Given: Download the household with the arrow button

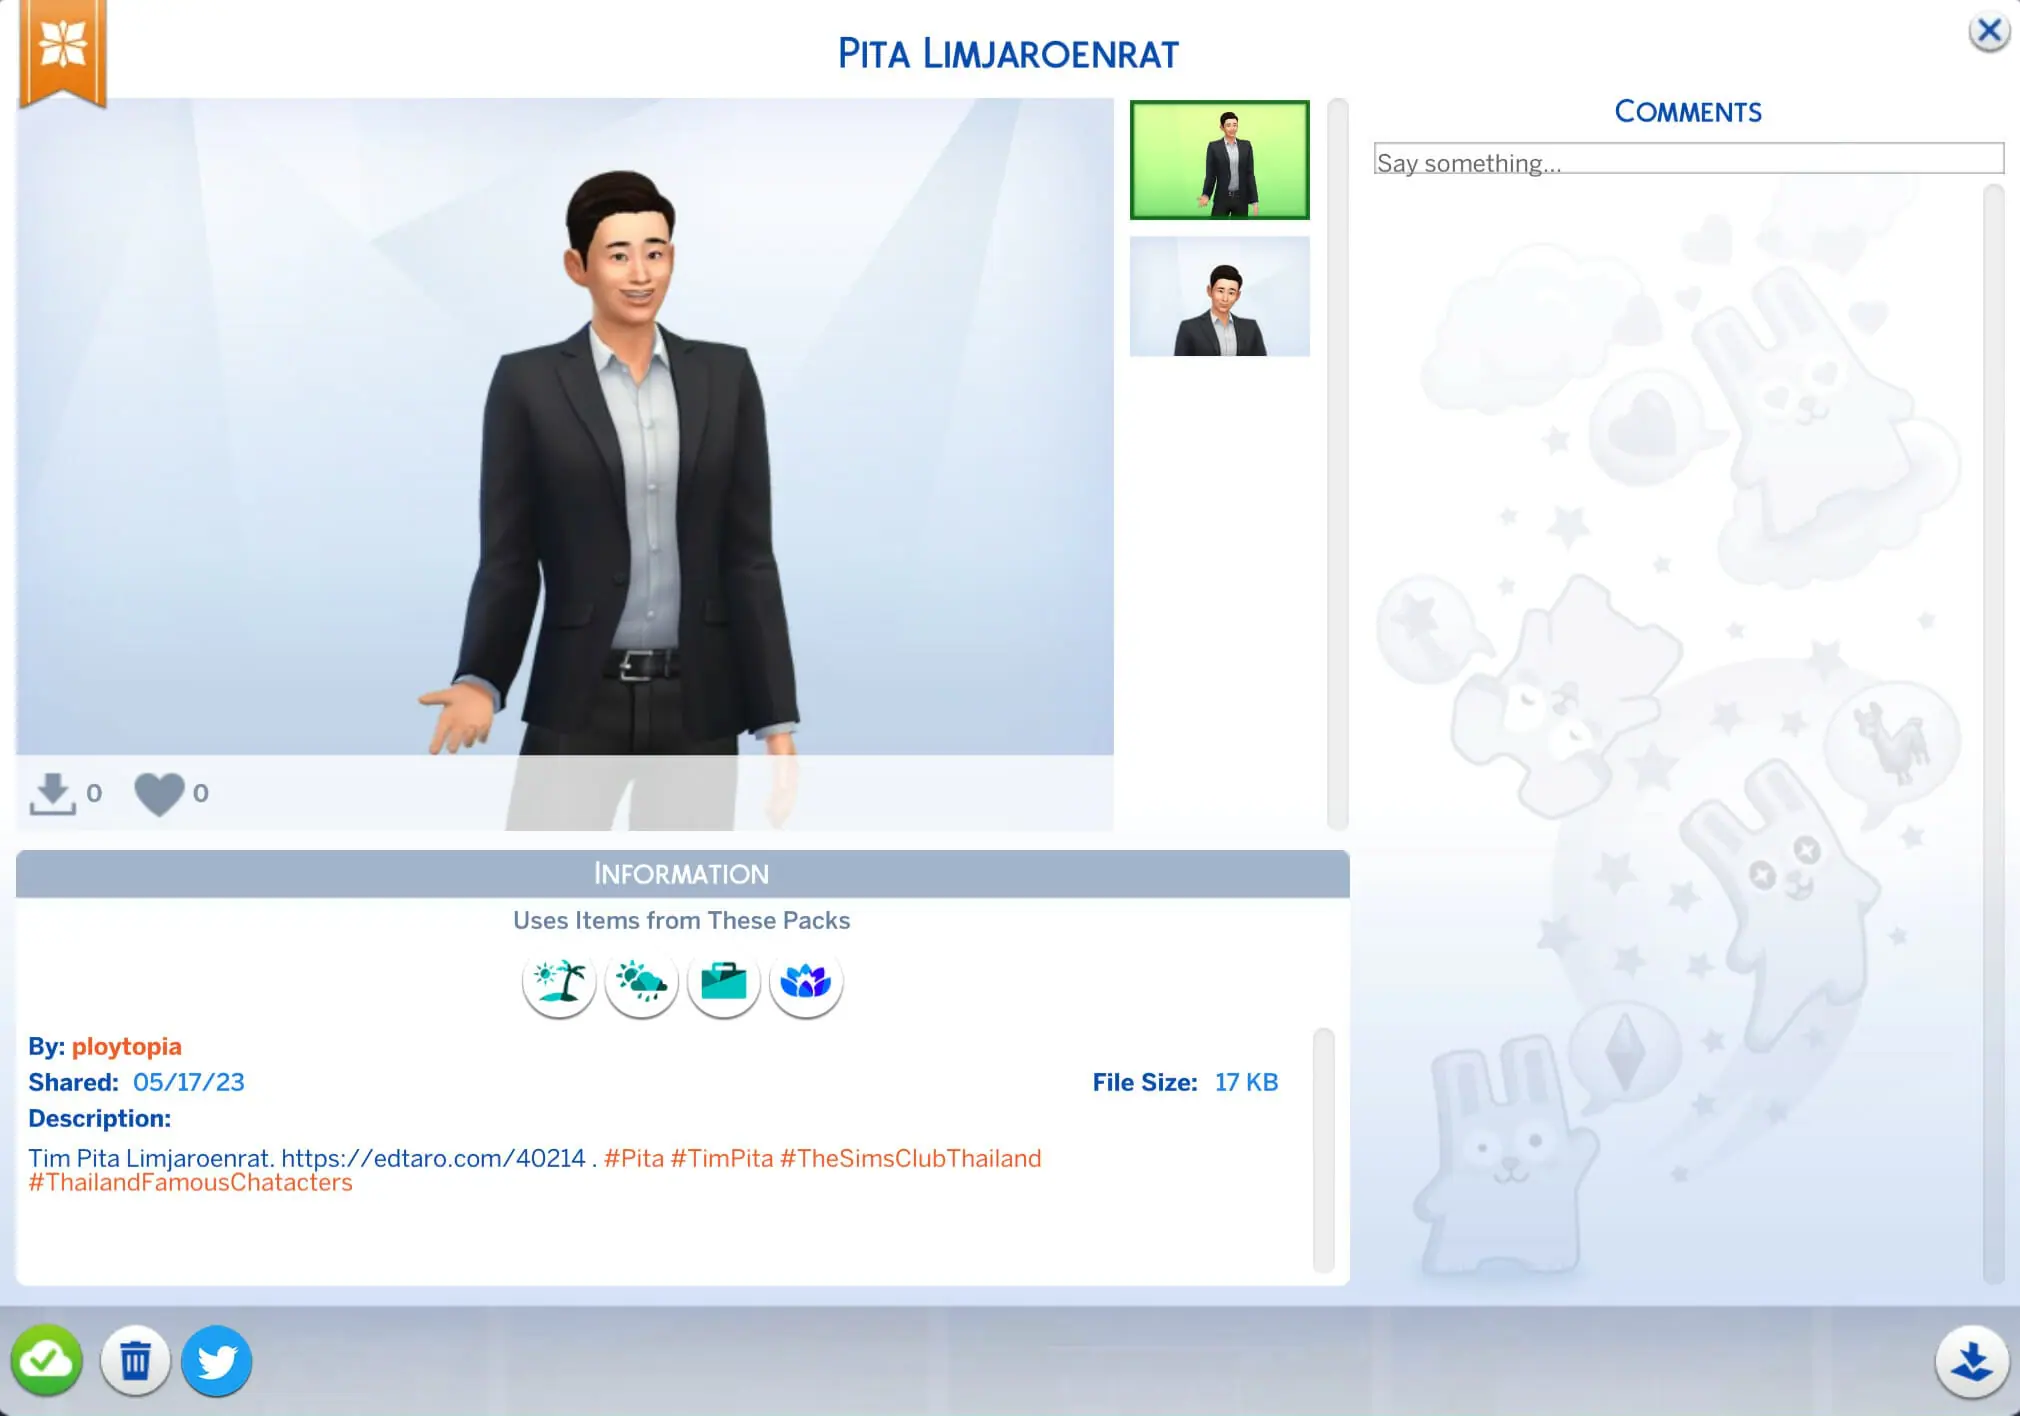Looking at the screenshot, I should pos(1972,1361).
